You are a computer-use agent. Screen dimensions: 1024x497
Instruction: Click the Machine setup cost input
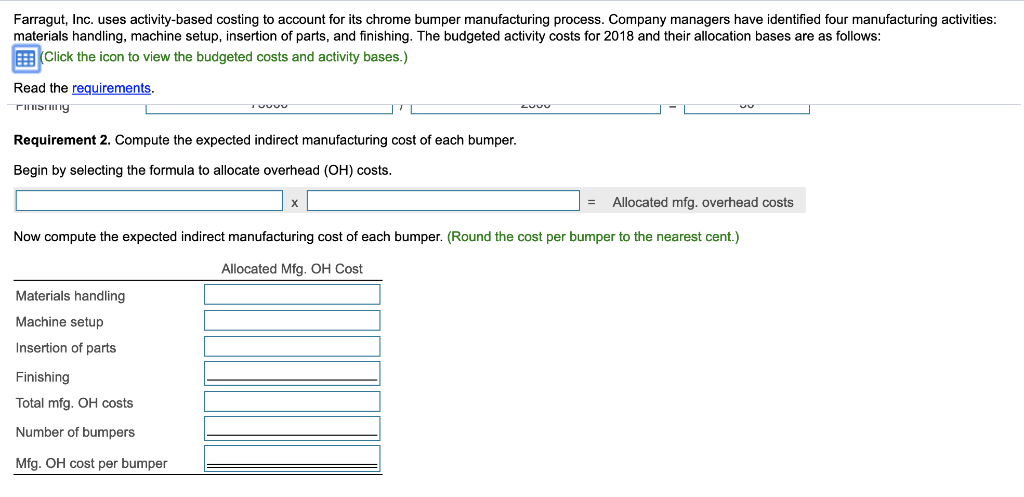click(292, 321)
